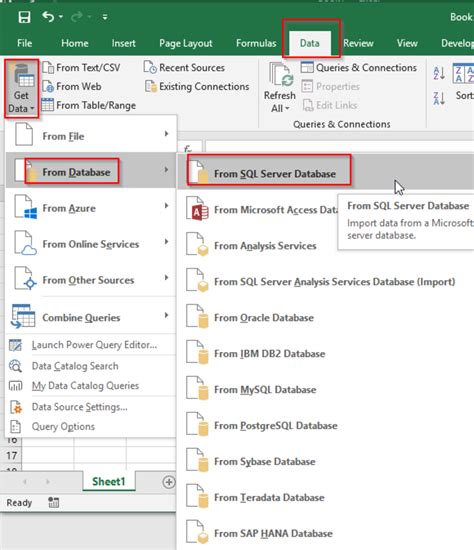Open Recent Sources

click(x=185, y=67)
